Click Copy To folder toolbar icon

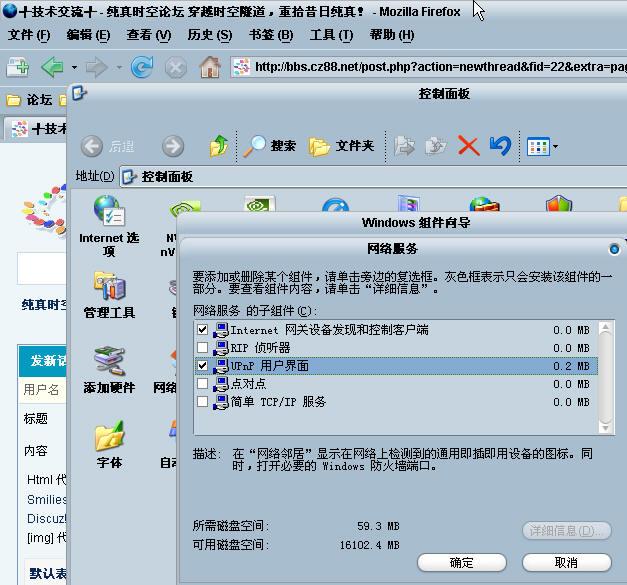point(436,146)
